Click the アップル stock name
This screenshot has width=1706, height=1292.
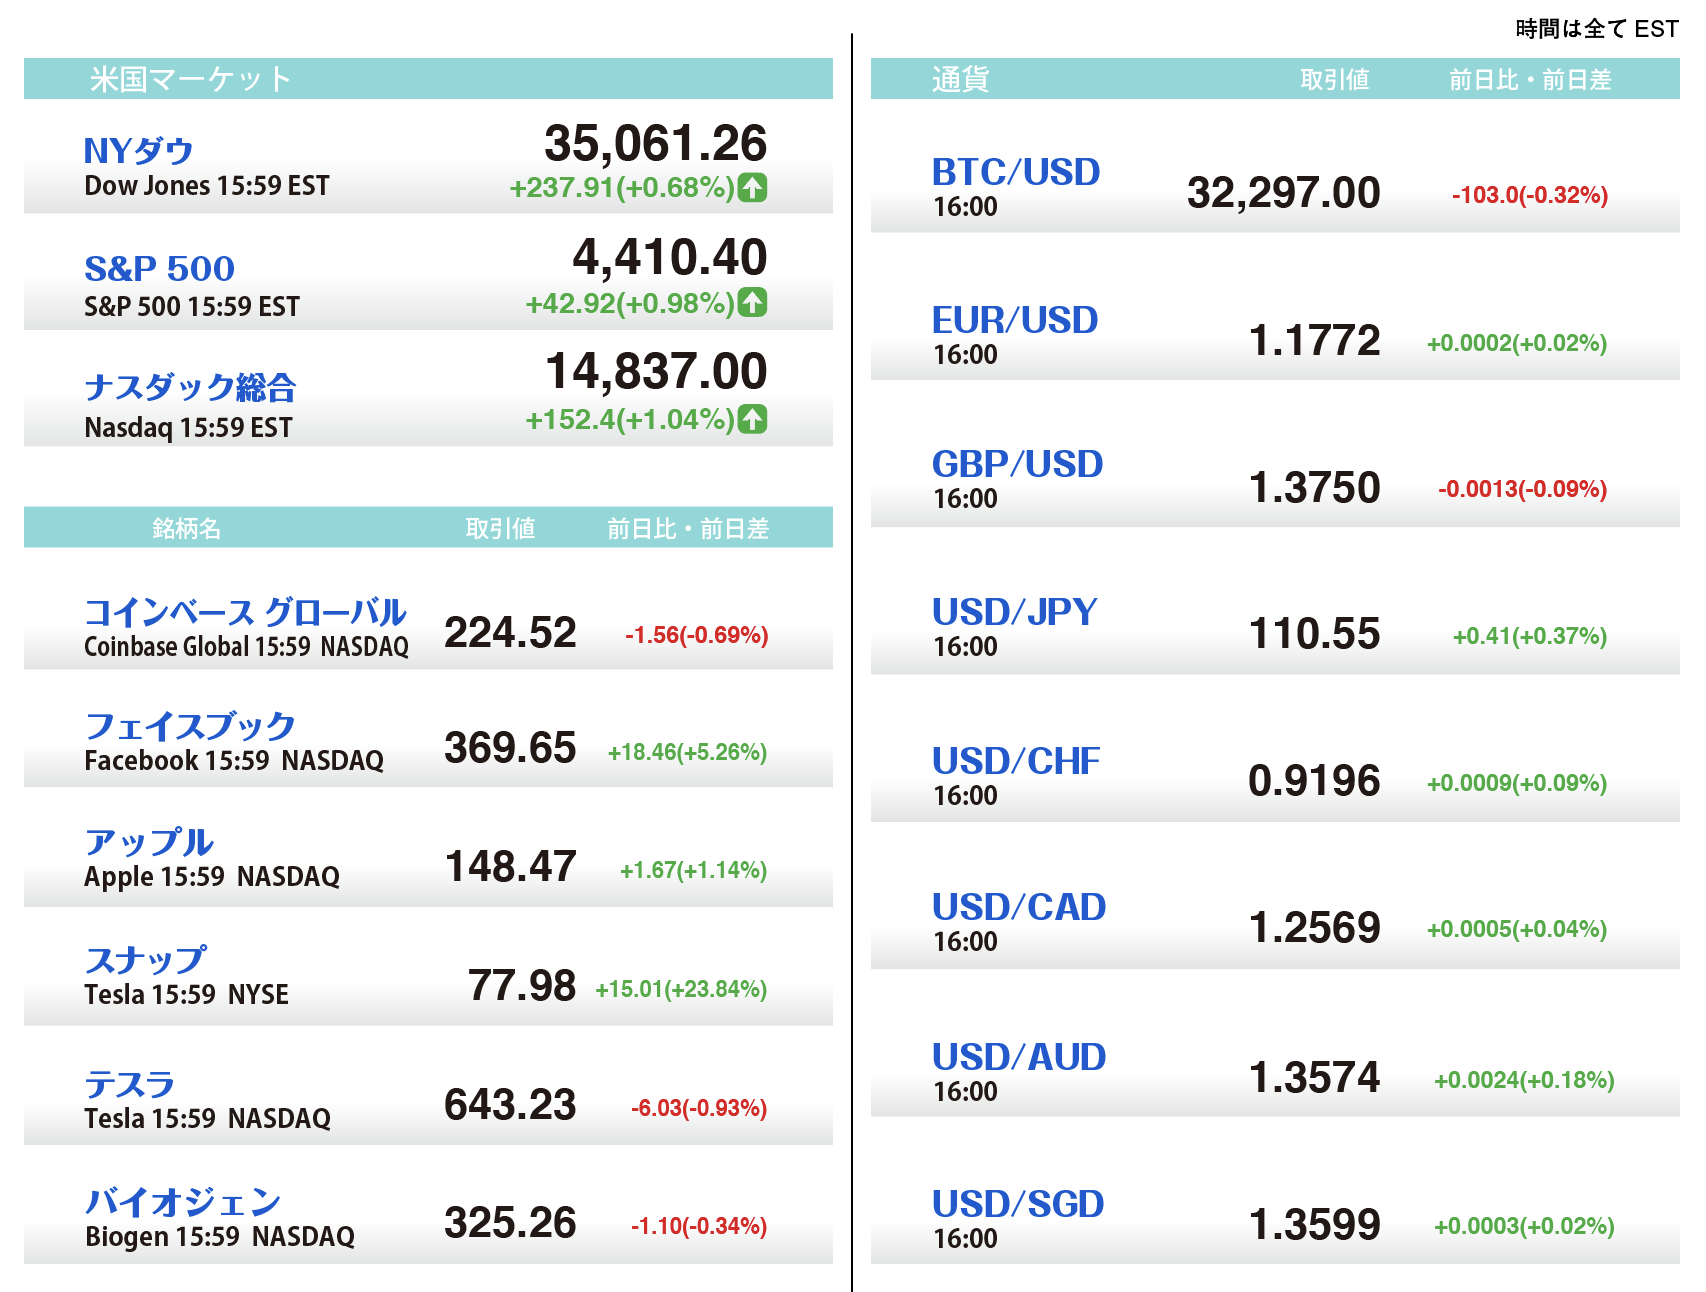[x=149, y=842]
